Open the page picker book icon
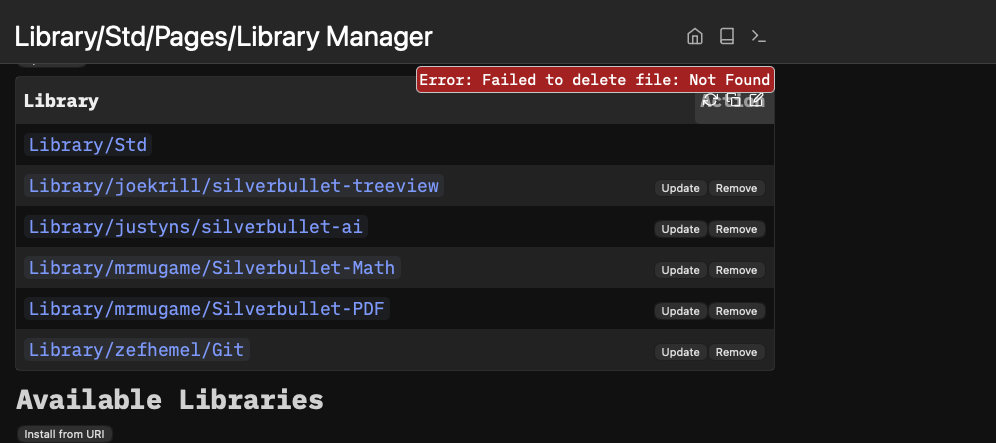 pyautogui.click(x=727, y=37)
